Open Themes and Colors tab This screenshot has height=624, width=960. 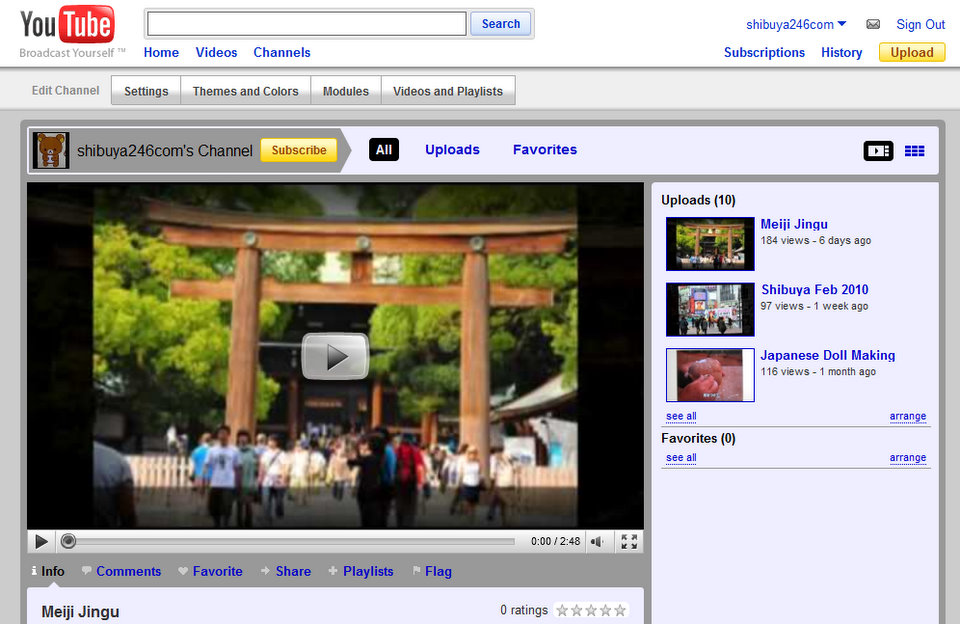246,91
